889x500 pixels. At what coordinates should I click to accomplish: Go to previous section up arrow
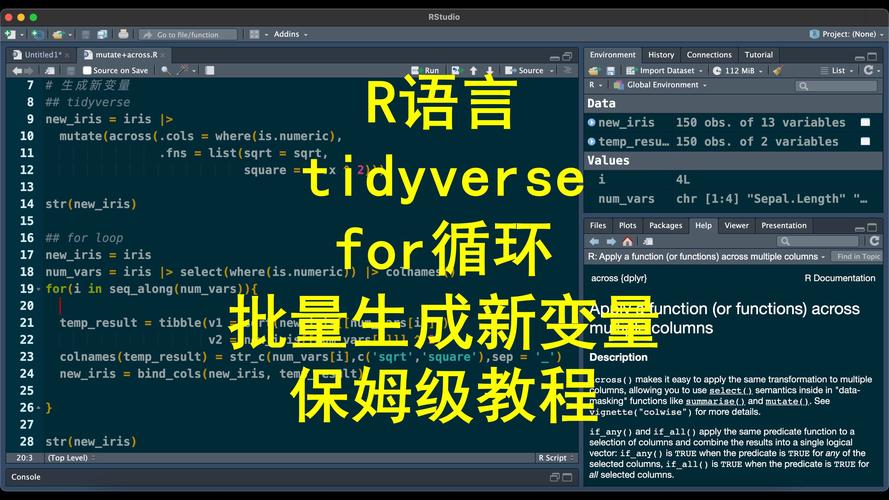(473, 70)
